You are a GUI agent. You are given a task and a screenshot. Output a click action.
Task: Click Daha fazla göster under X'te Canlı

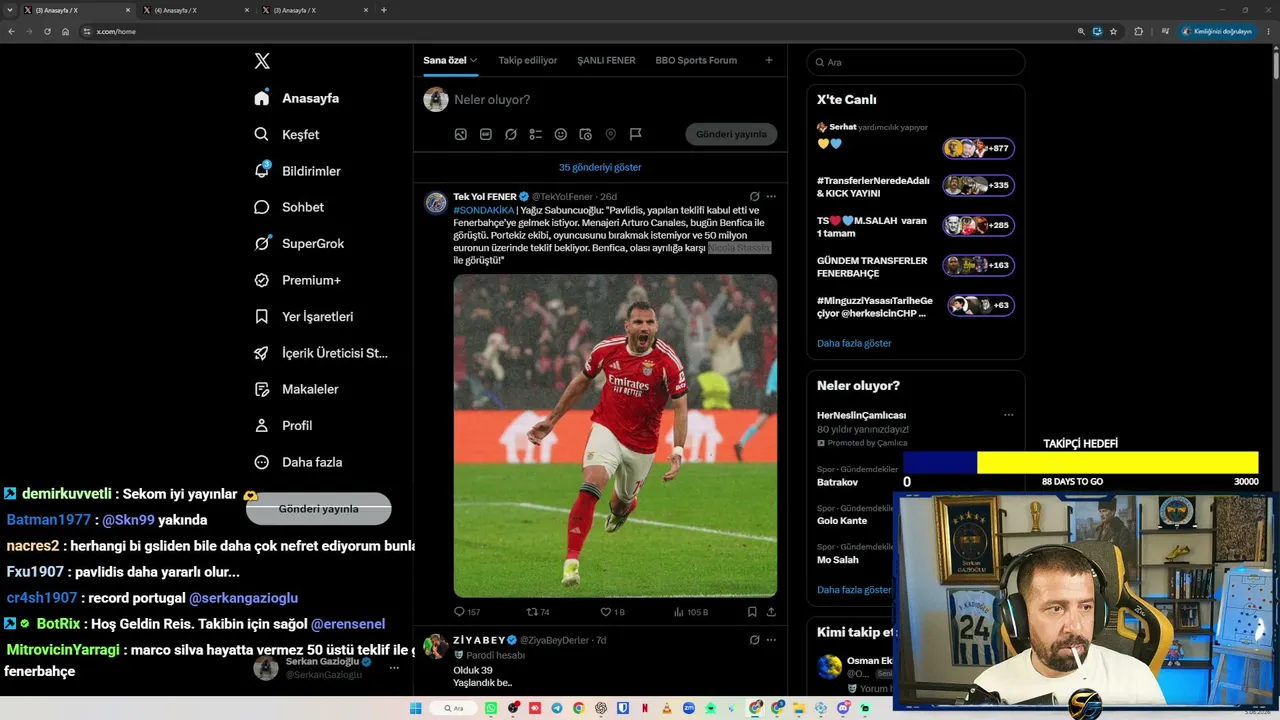(854, 343)
